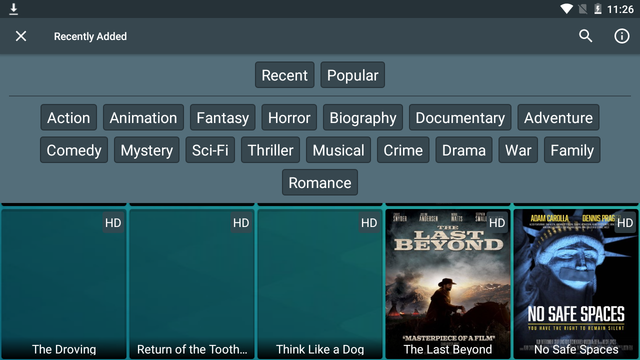
Task: Choose the Thriller genre filter
Action: click(270, 150)
